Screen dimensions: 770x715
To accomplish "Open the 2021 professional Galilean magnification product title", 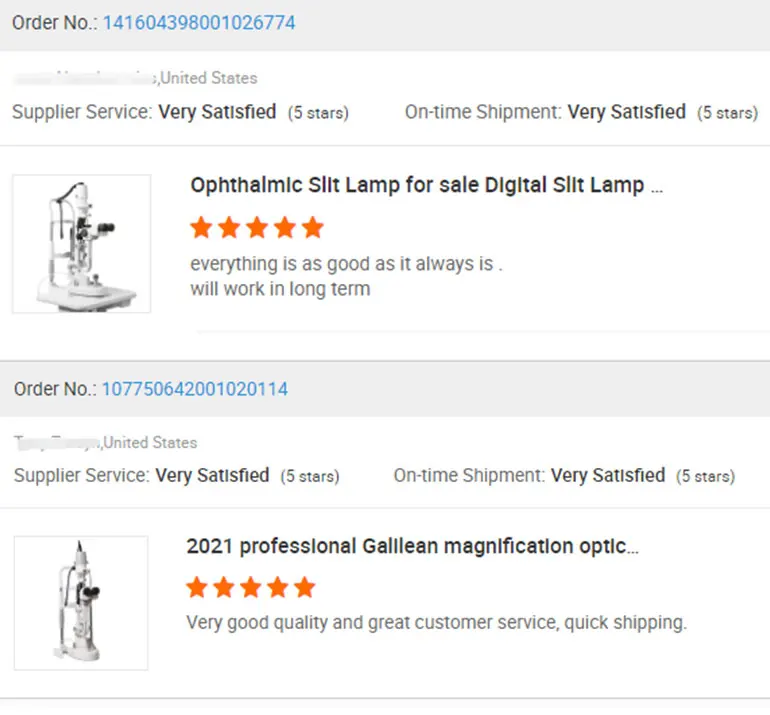I will pyautogui.click(x=412, y=547).
